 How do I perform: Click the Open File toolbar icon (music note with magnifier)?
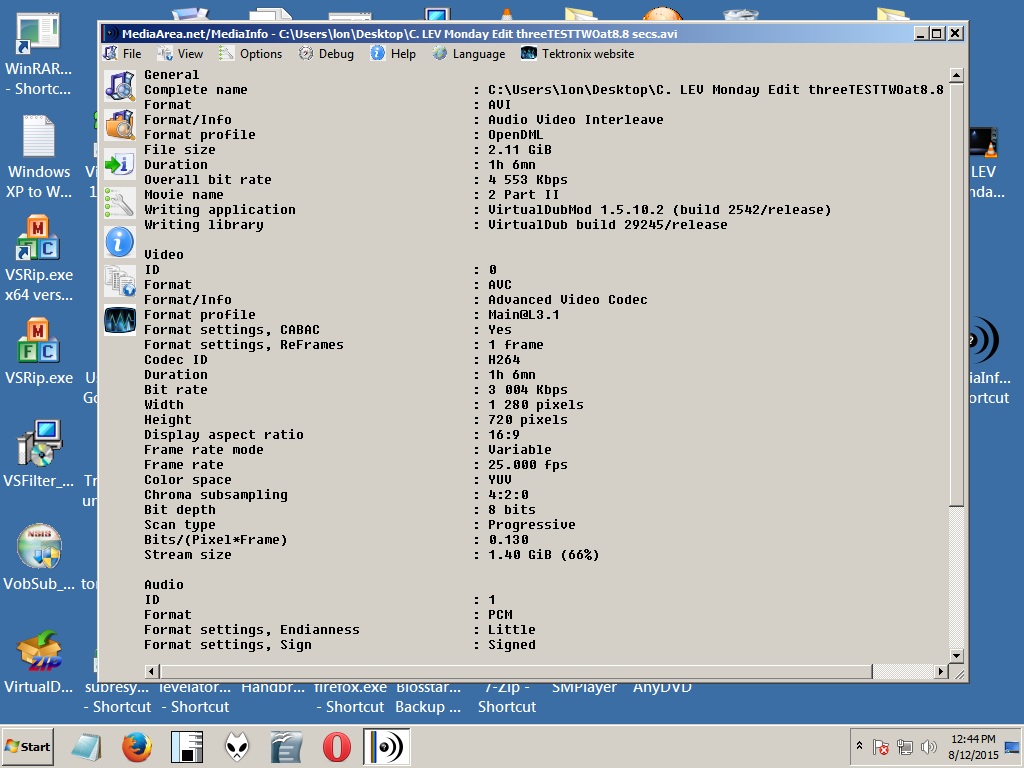120,86
